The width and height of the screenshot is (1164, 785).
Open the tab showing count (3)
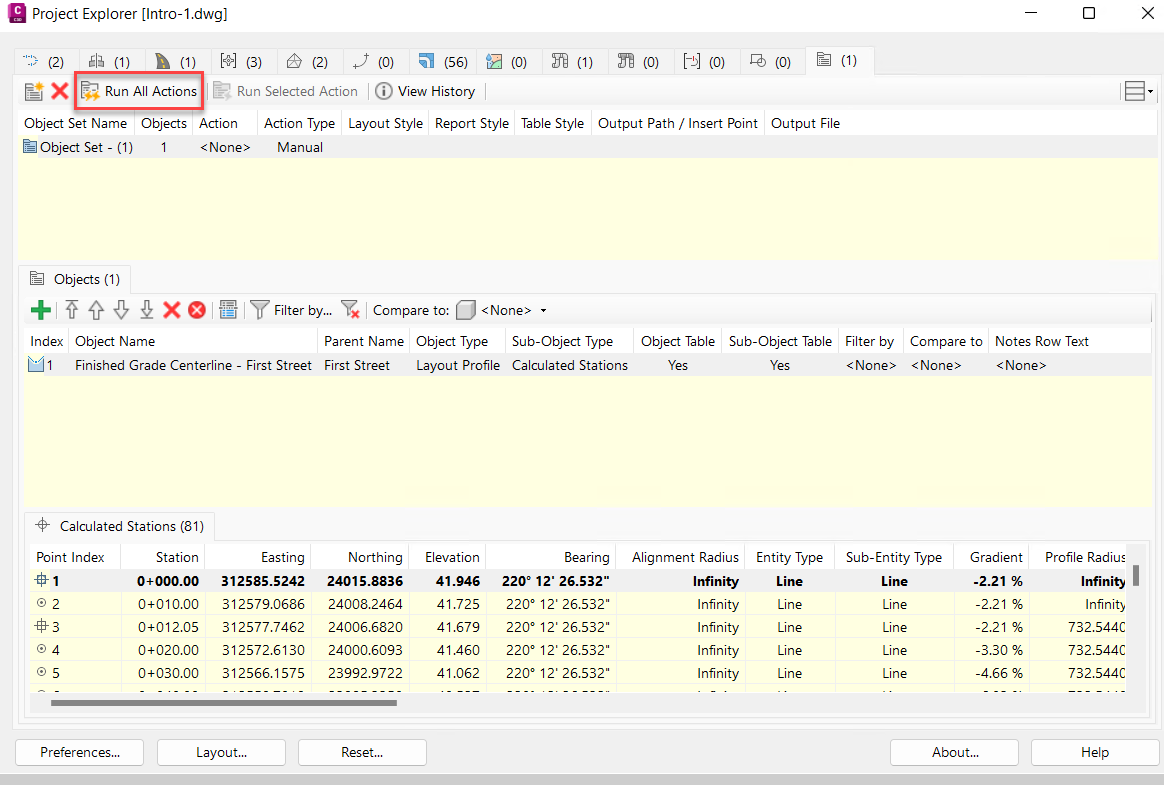pyautogui.click(x=241, y=62)
